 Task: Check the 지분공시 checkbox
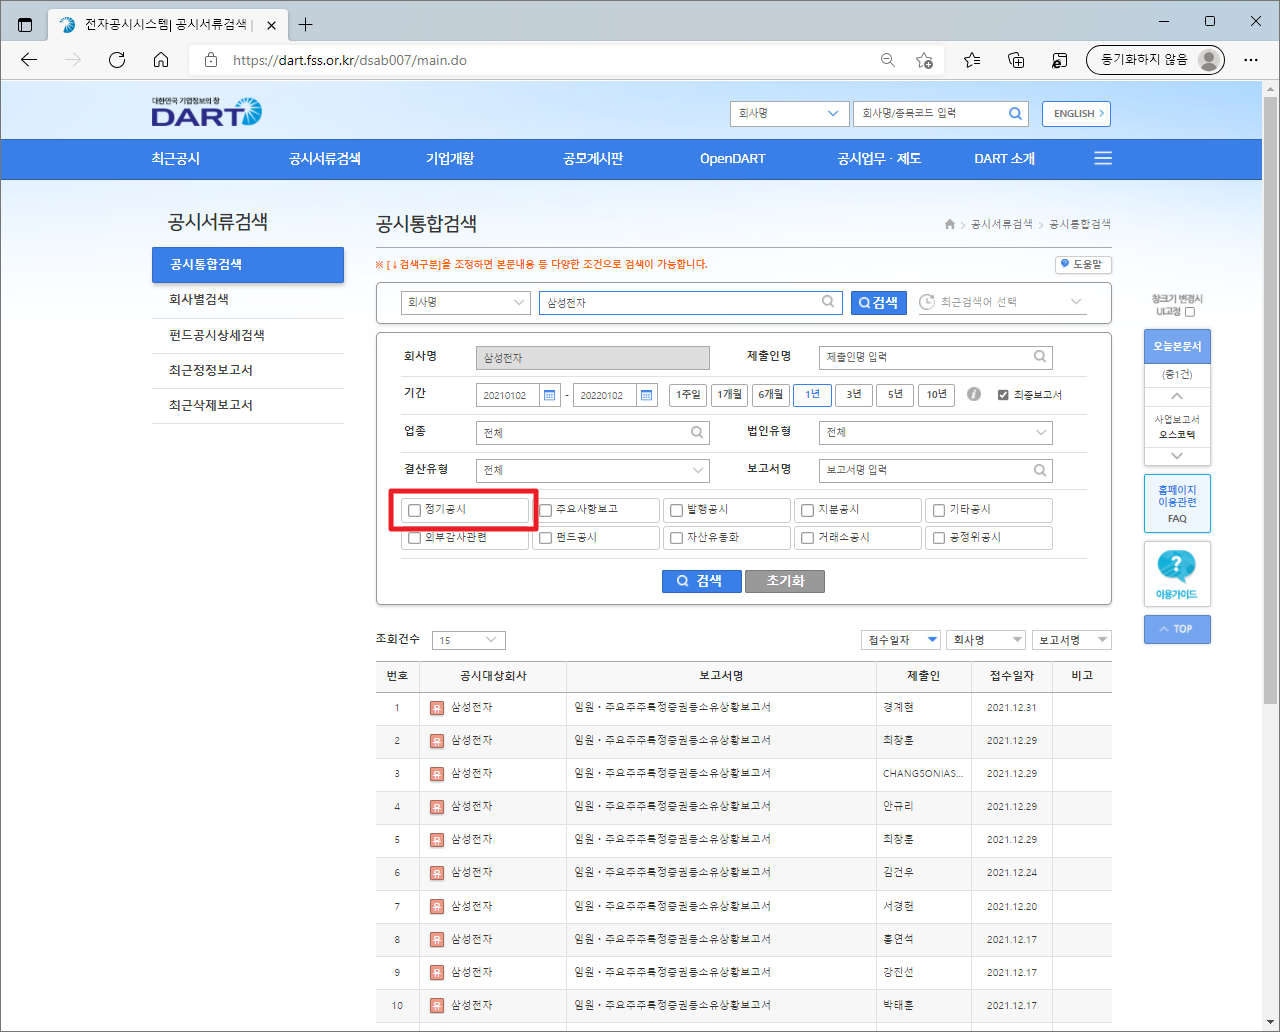pyautogui.click(x=808, y=510)
